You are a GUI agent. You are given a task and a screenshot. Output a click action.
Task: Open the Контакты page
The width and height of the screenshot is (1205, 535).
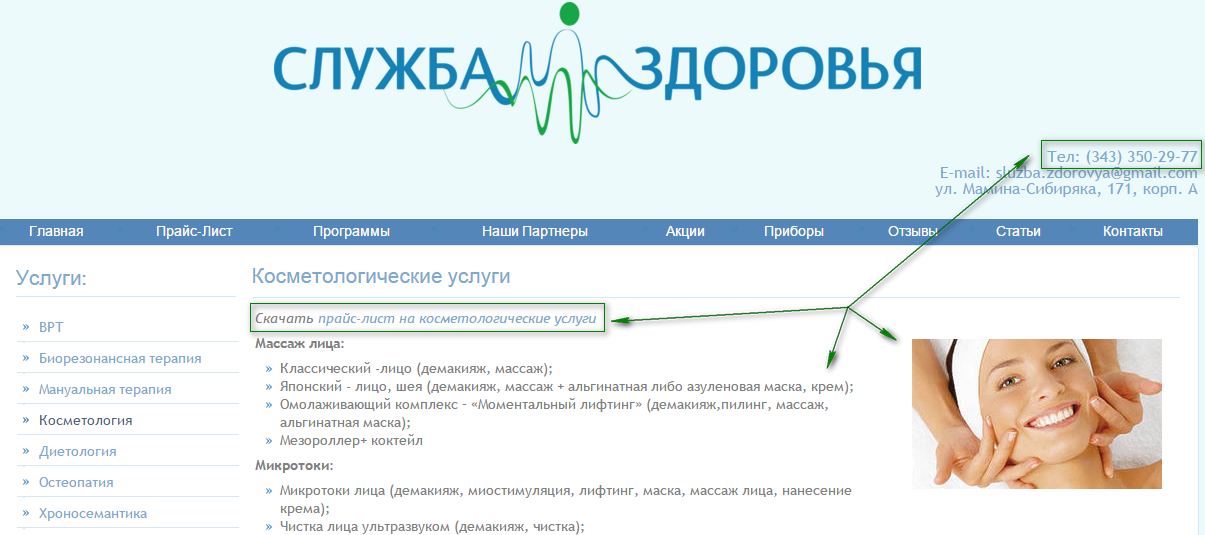coord(1133,231)
